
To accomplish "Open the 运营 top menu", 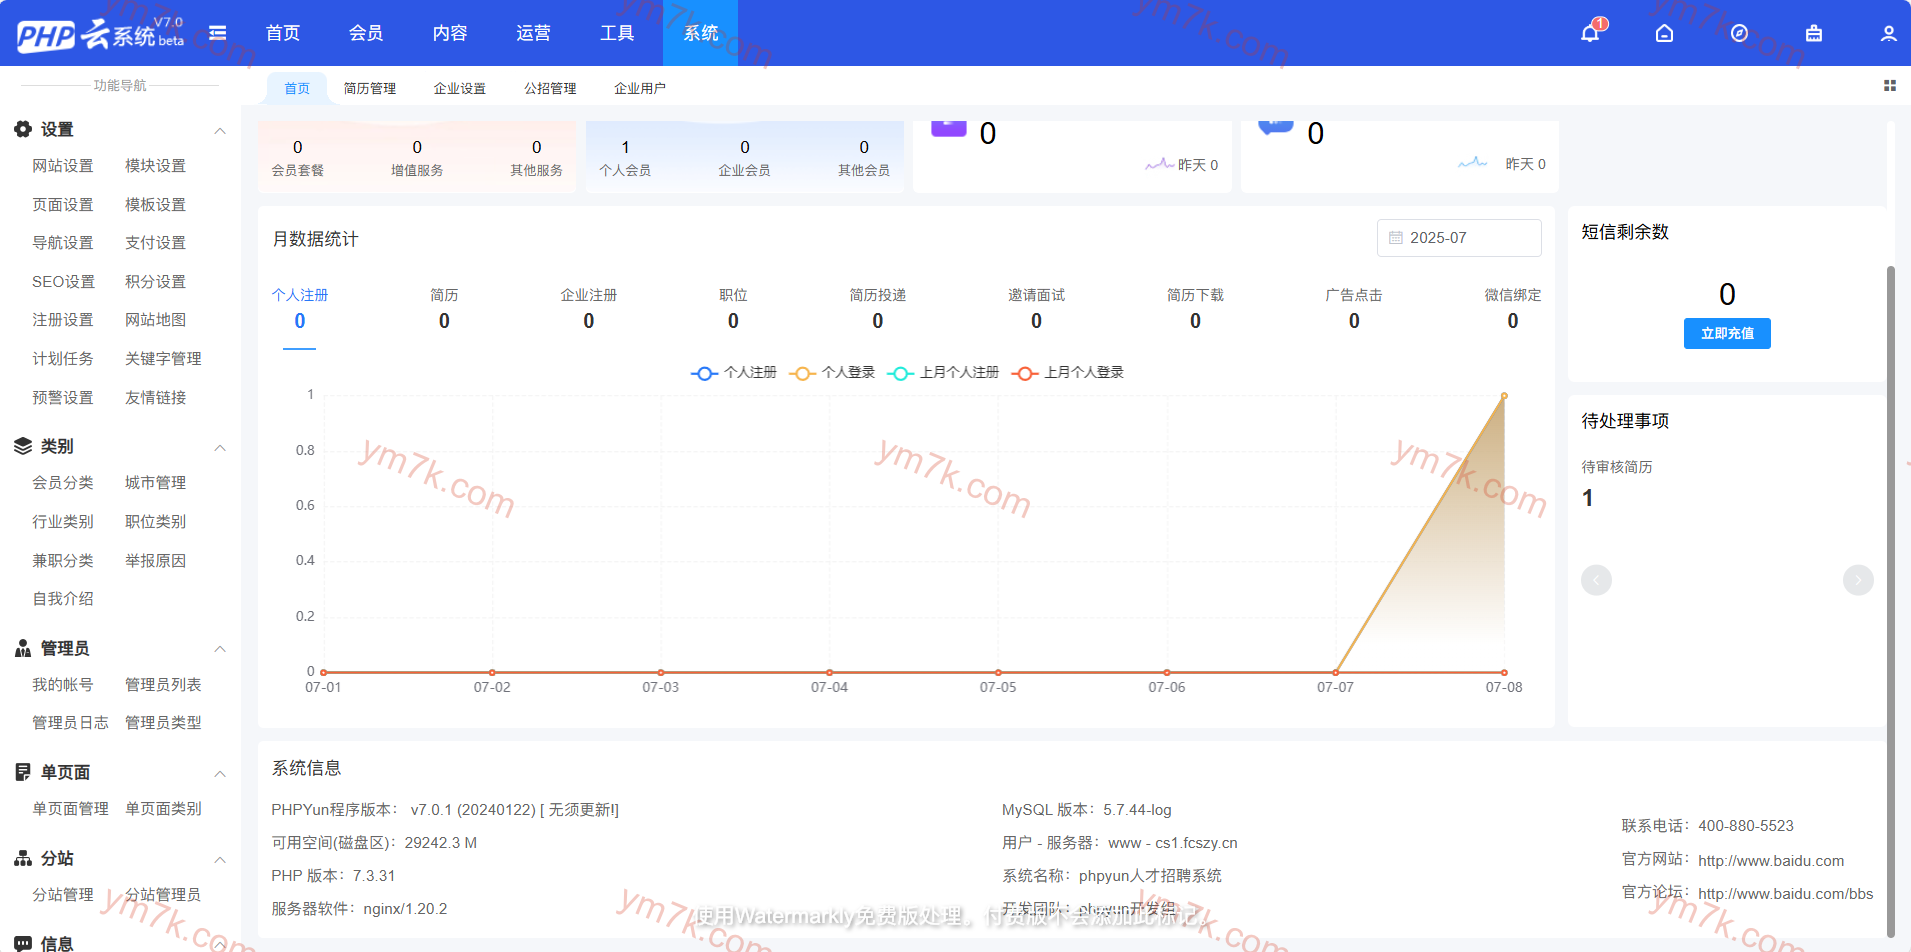I will click(533, 33).
